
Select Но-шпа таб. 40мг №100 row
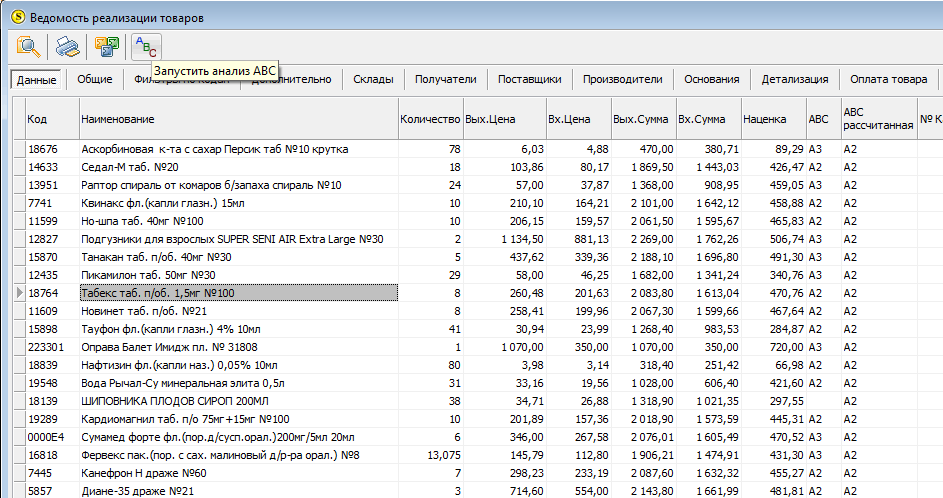click(x=478, y=221)
